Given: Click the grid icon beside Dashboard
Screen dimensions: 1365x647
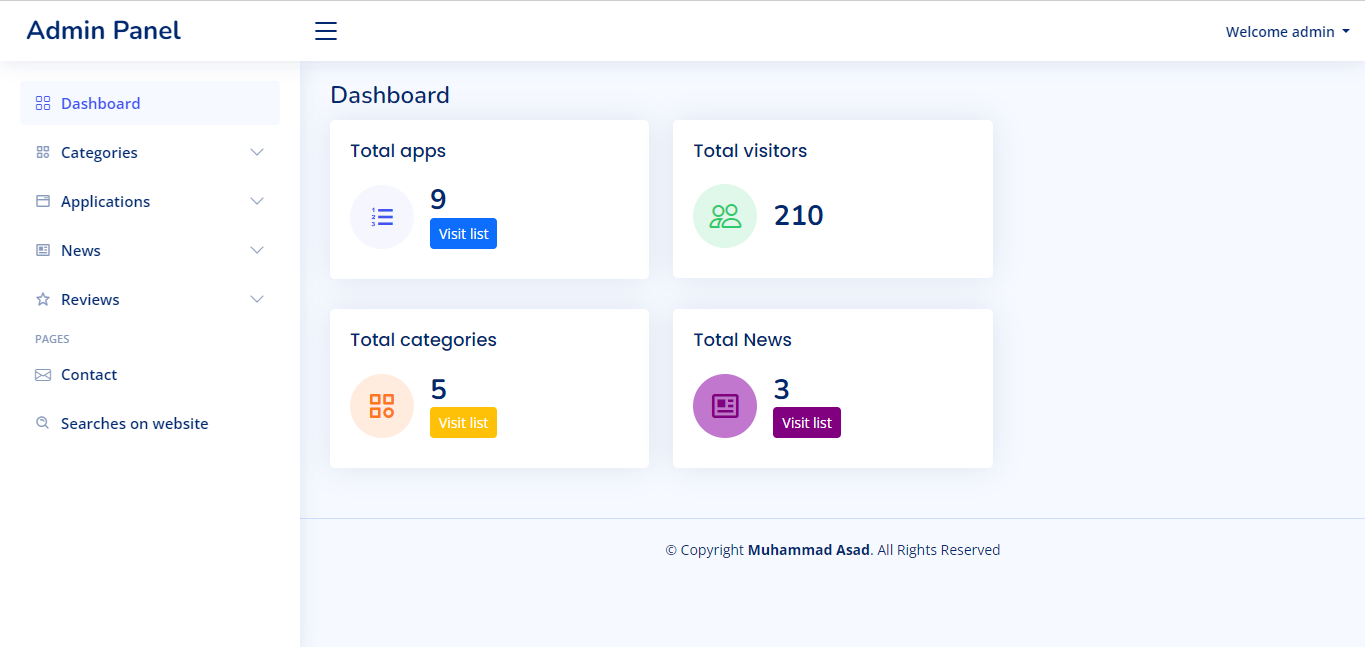Looking at the screenshot, I should pos(43,103).
